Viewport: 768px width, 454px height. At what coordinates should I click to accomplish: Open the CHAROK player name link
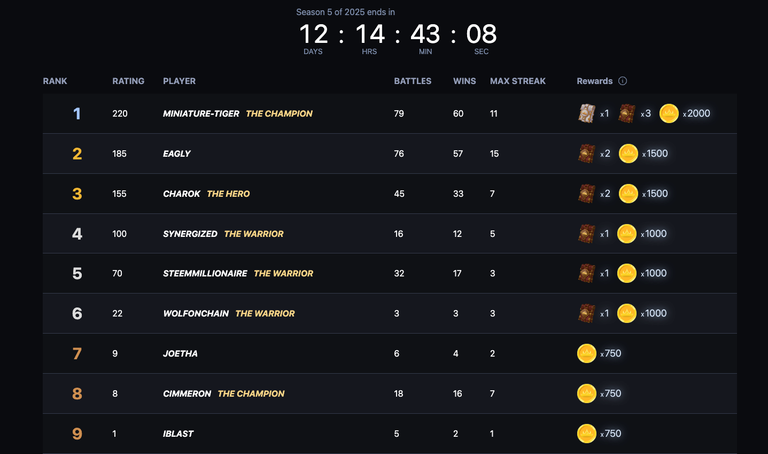click(x=181, y=194)
